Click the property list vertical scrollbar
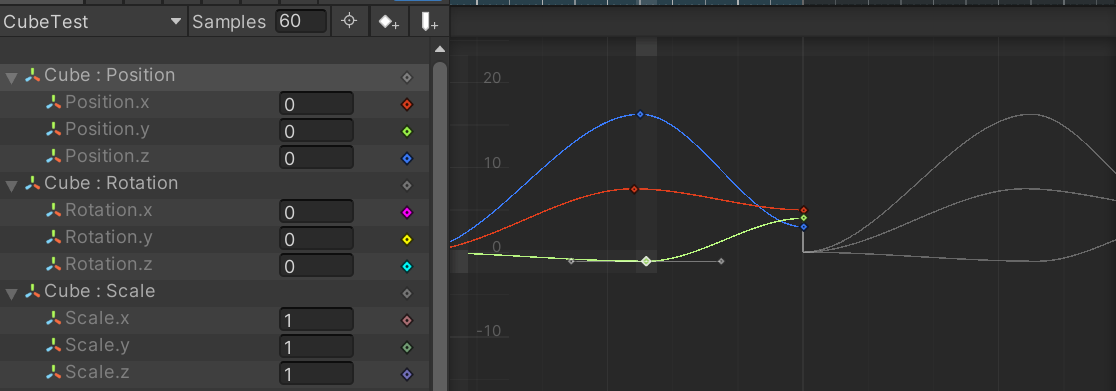Screen dimensions: 1116x391 pos(440,226)
